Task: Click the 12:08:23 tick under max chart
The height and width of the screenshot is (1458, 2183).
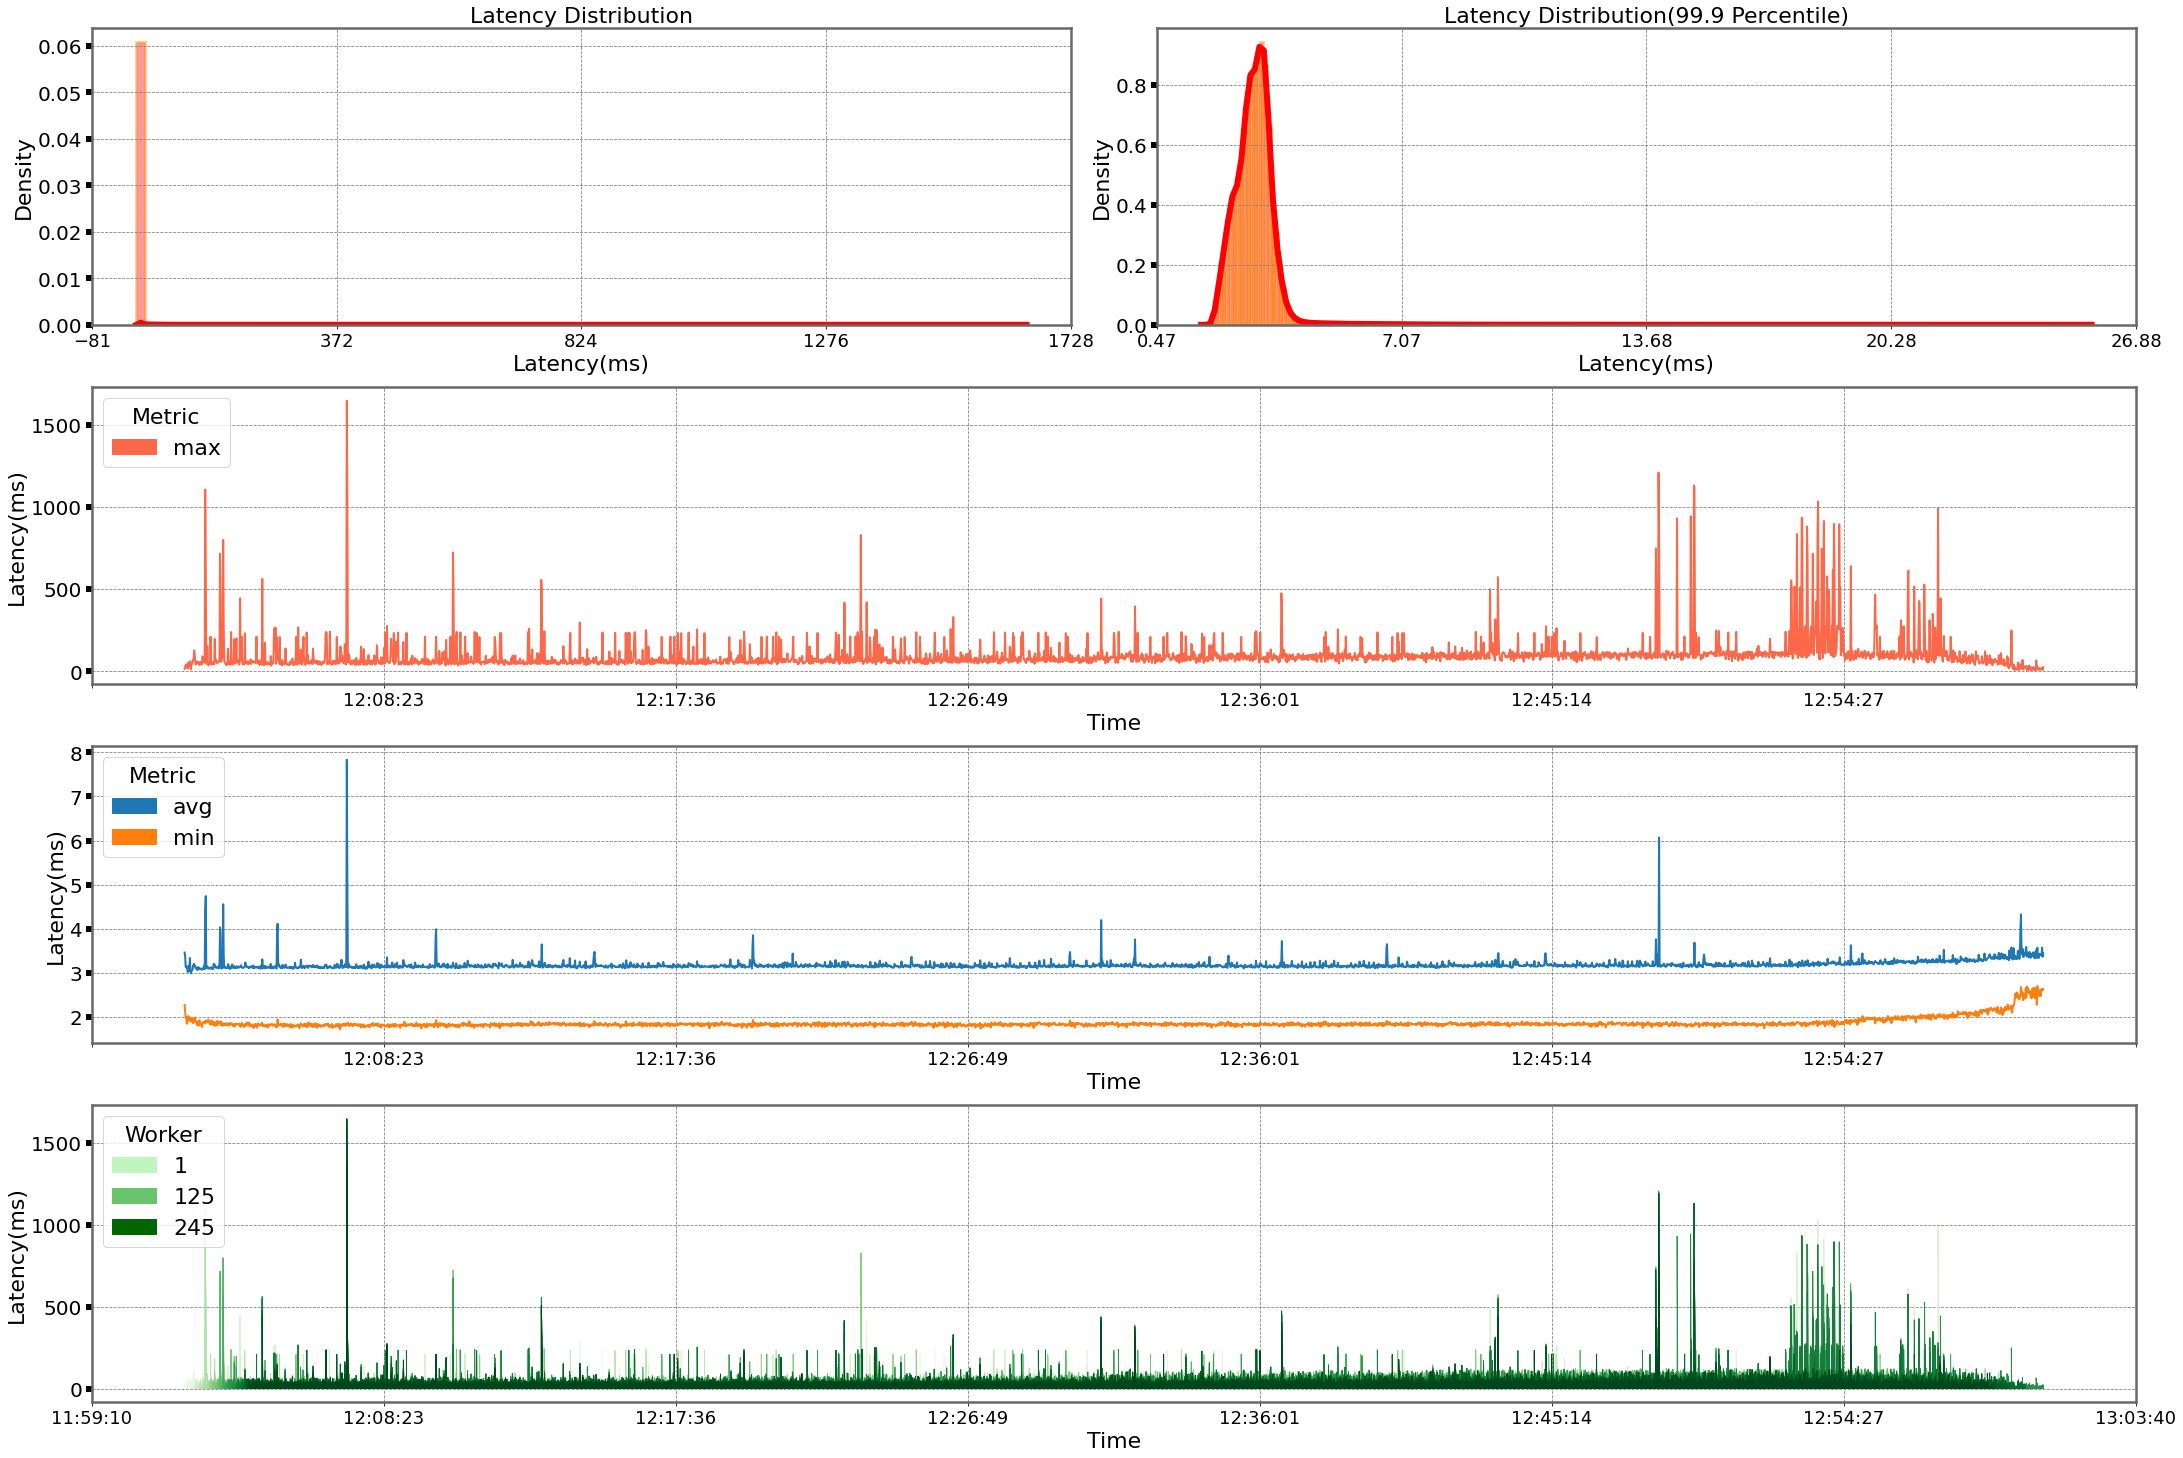Action: pos(383,700)
